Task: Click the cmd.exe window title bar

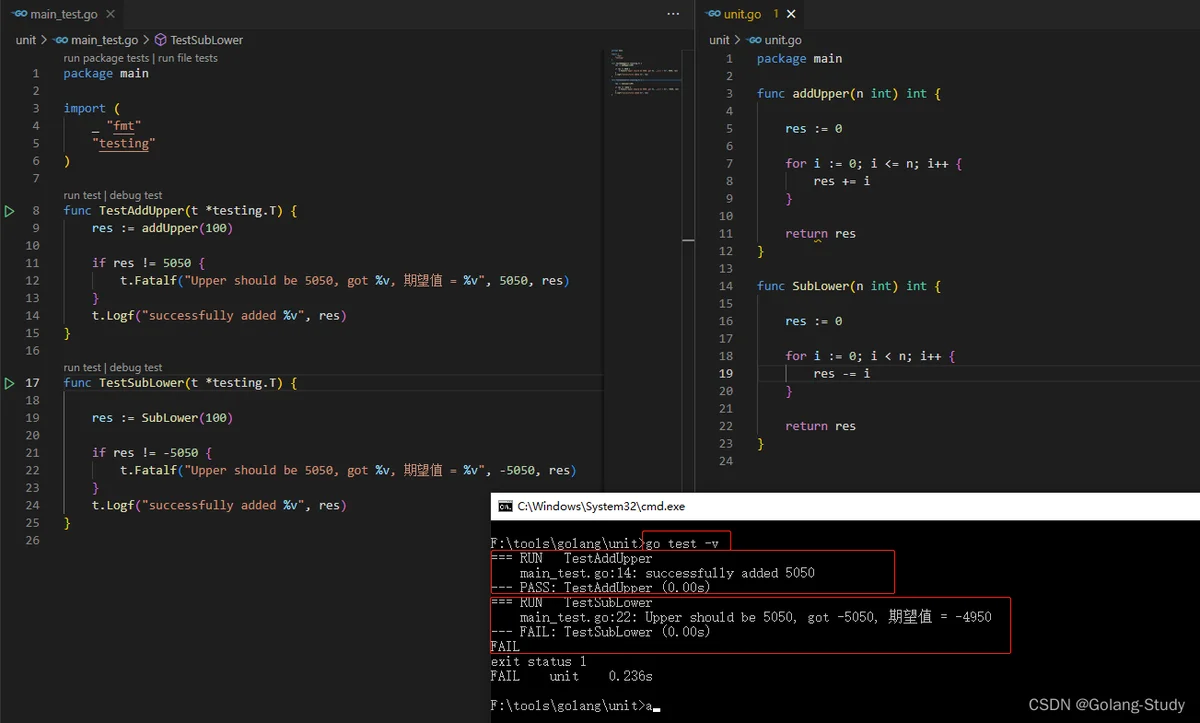Action: pos(845,506)
